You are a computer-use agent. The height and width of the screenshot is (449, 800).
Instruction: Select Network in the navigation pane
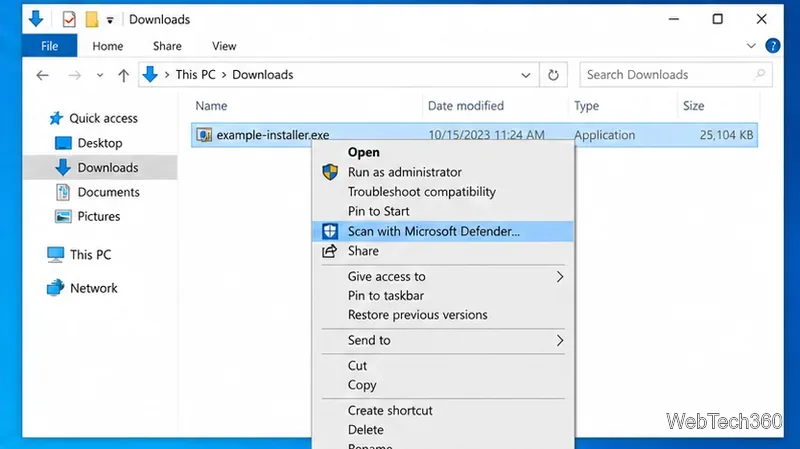point(82,288)
